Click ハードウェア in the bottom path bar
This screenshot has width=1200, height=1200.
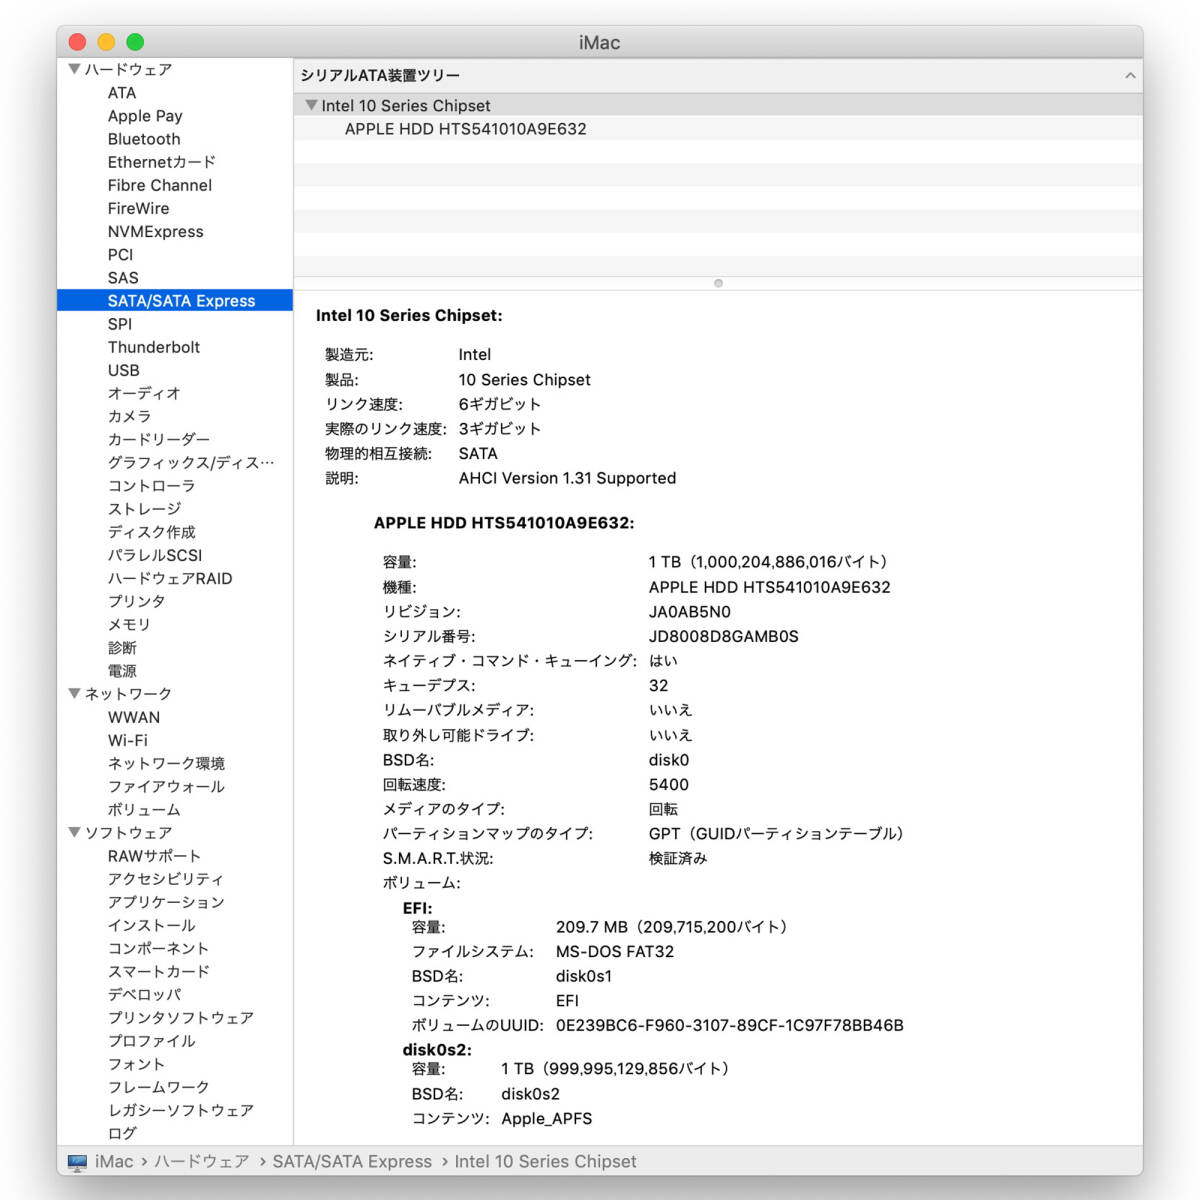click(x=201, y=1162)
